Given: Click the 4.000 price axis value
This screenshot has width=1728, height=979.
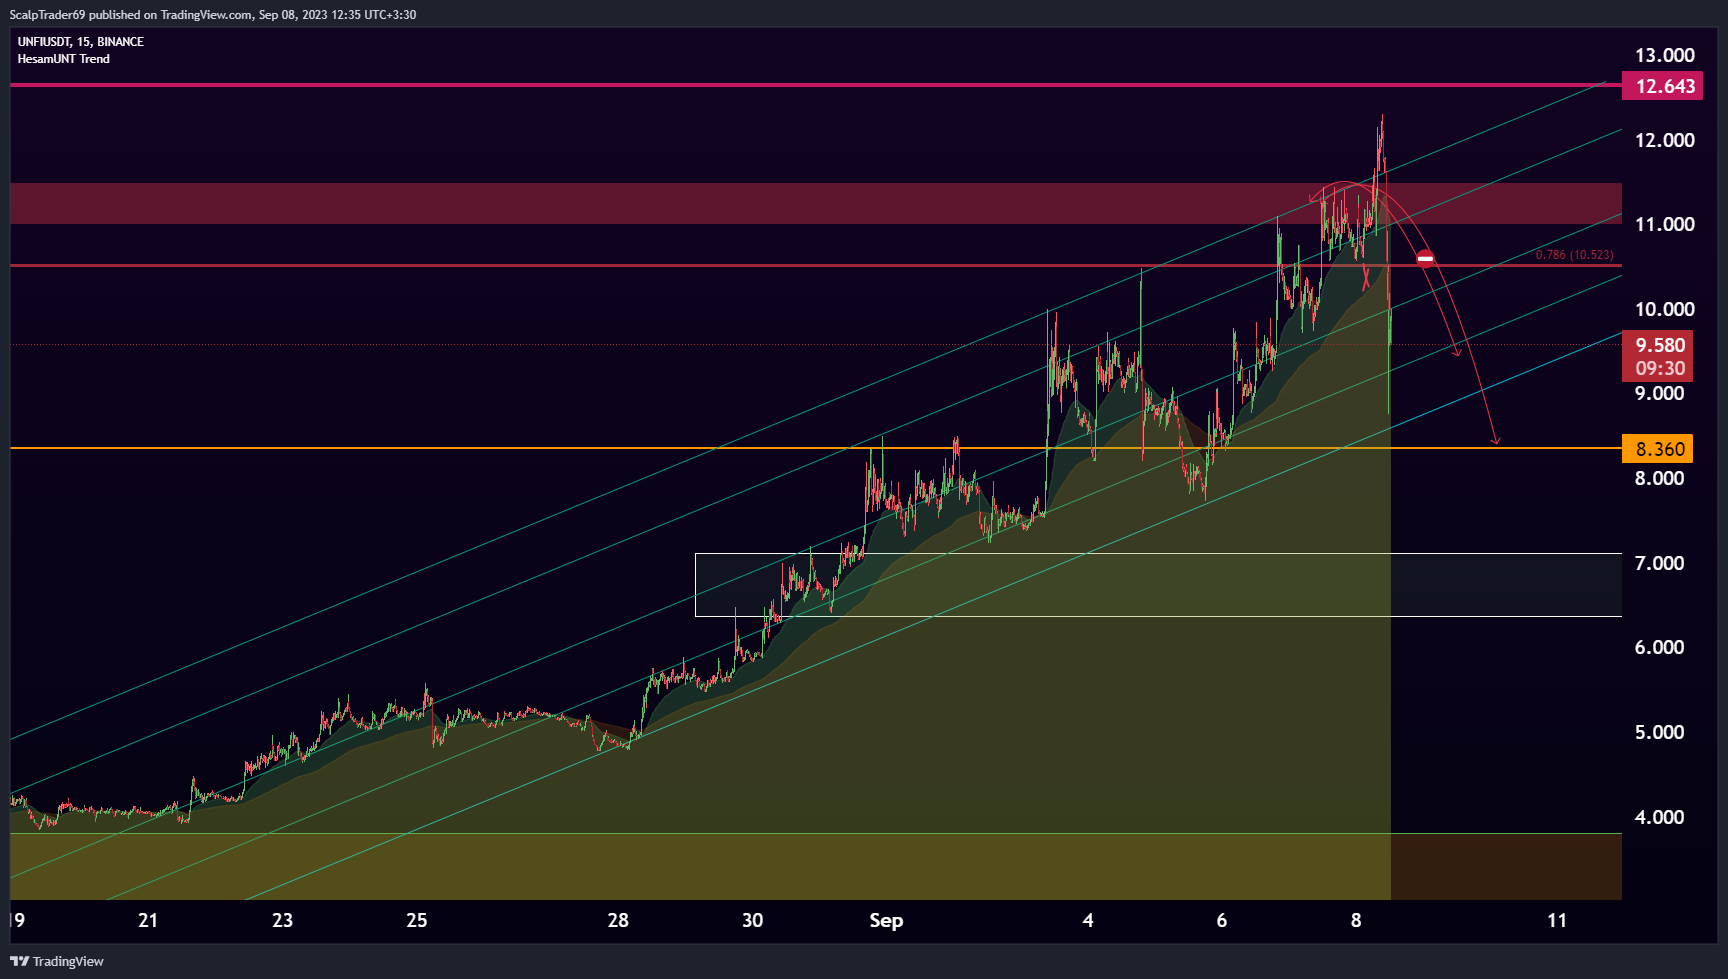Looking at the screenshot, I should pyautogui.click(x=1659, y=817).
